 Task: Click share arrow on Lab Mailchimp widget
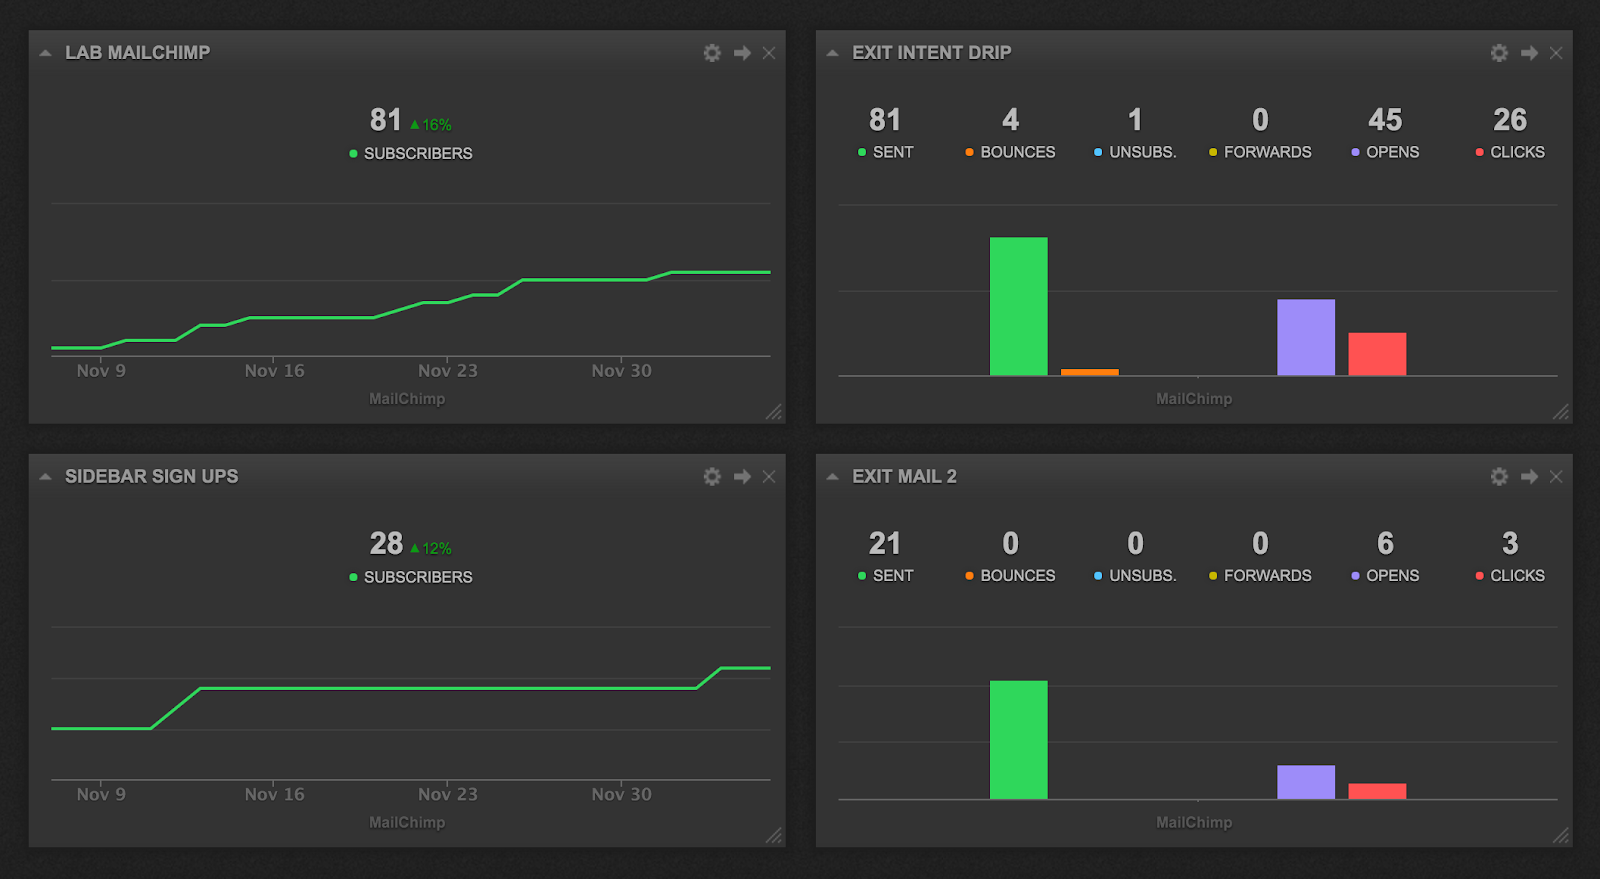(x=742, y=53)
